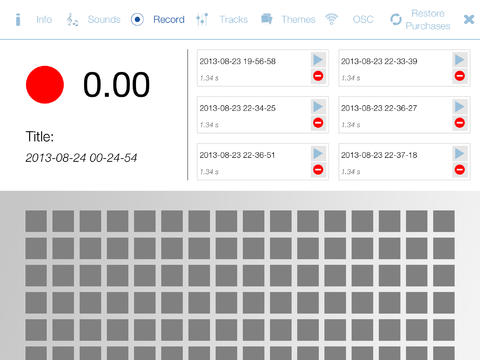This screenshot has height=360, width=480.
Task: Select recording name 2013-08-23 22-33-39
Action: click(x=379, y=61)
